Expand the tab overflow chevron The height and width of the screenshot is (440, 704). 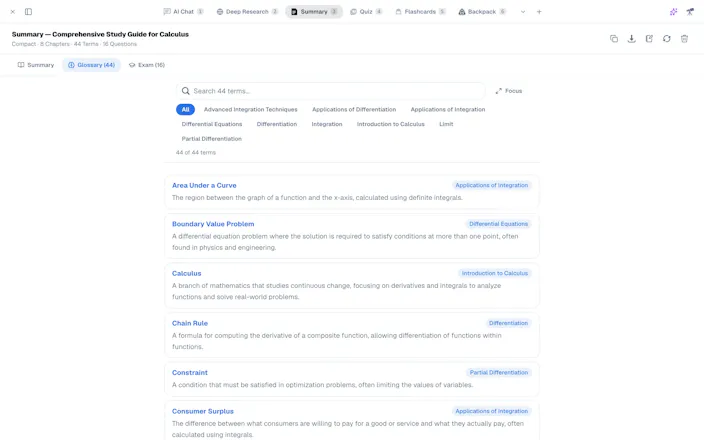(523, 12)
